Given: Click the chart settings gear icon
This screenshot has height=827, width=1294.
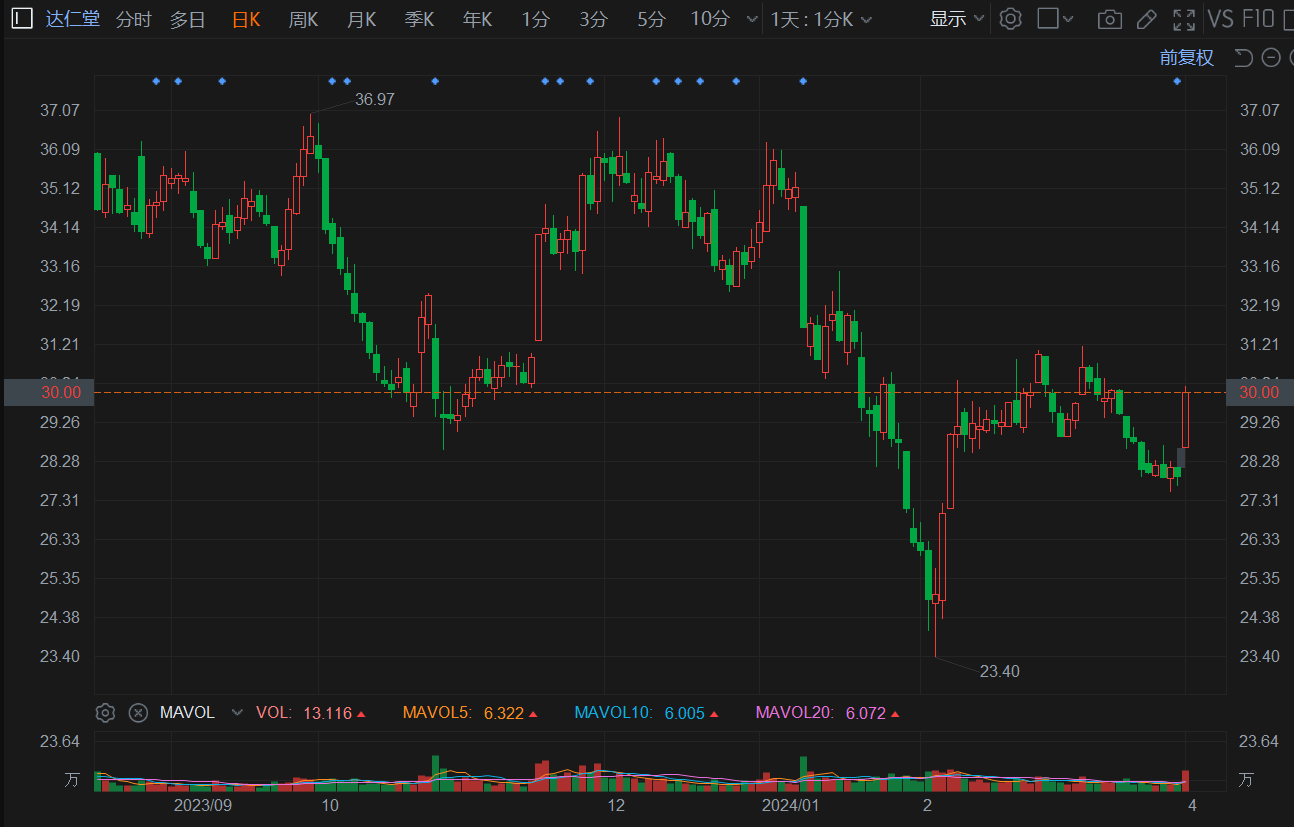Looking at the screenshot, I should click(1011, 19).
